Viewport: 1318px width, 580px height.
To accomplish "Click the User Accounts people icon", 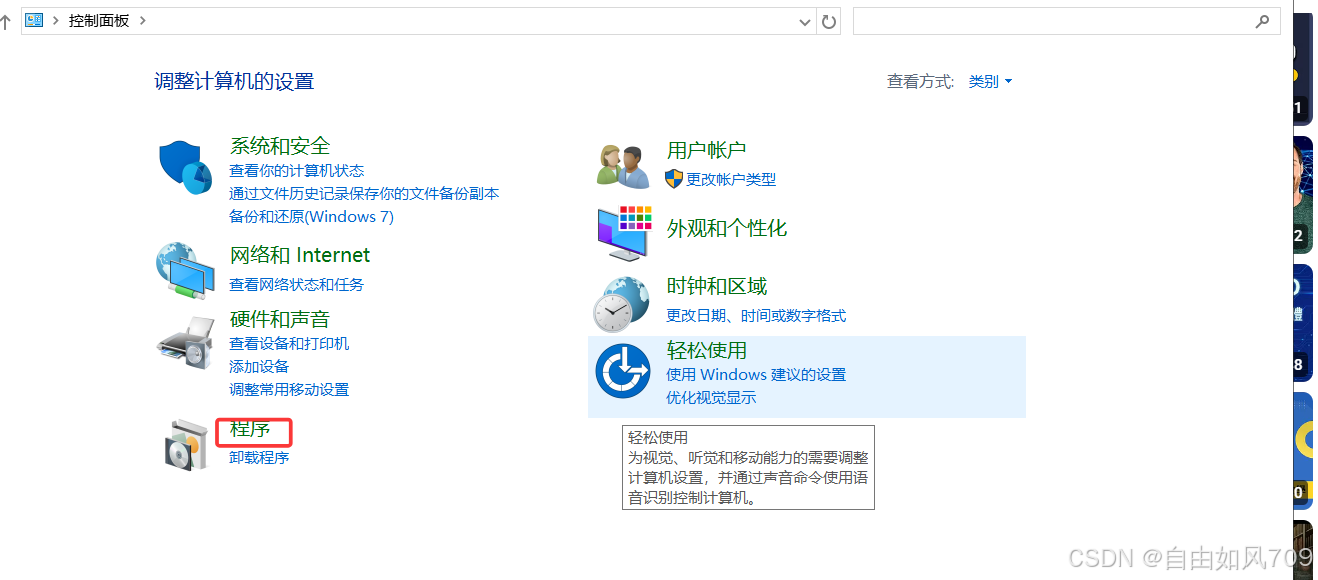I will [623, 166].
